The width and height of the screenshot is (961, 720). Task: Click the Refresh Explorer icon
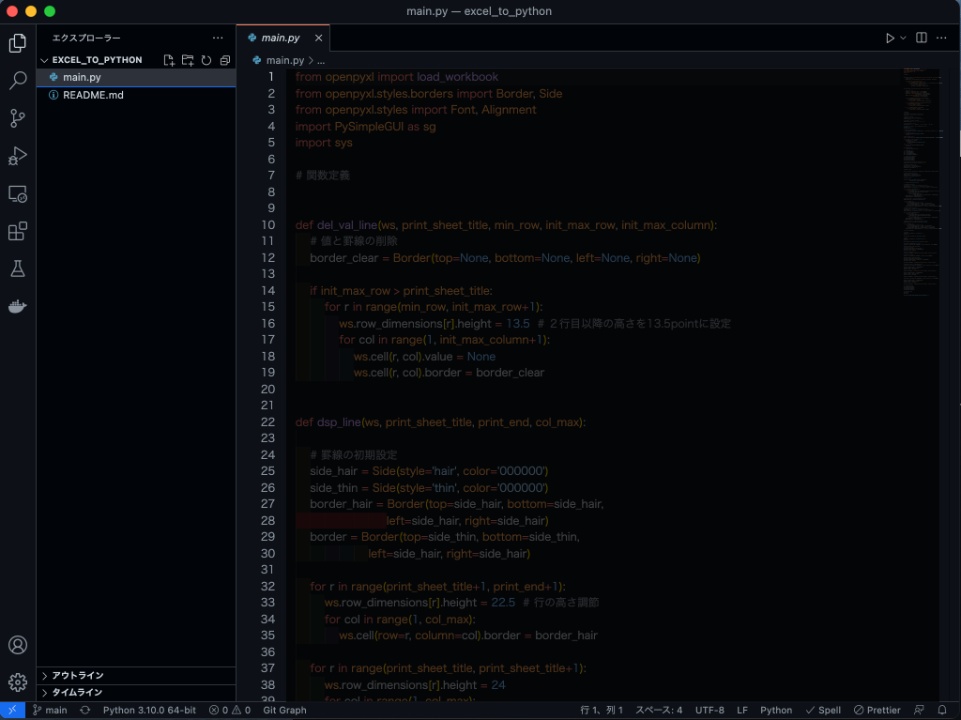[x=206, y=60]
